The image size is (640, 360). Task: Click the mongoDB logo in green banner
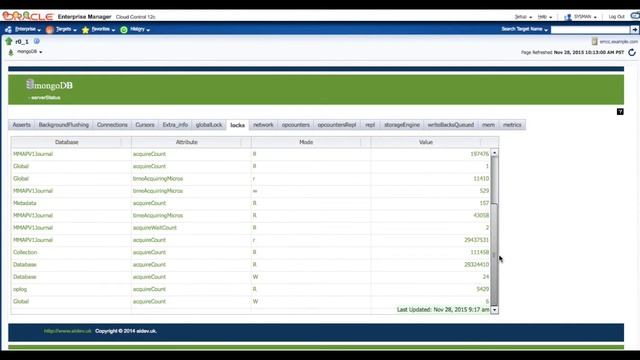click(49, 85)
